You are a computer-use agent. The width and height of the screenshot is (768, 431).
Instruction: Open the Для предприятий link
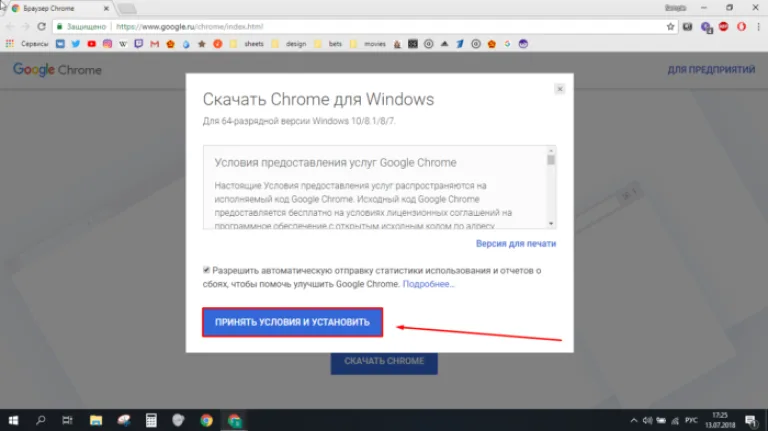click(711, 70)
